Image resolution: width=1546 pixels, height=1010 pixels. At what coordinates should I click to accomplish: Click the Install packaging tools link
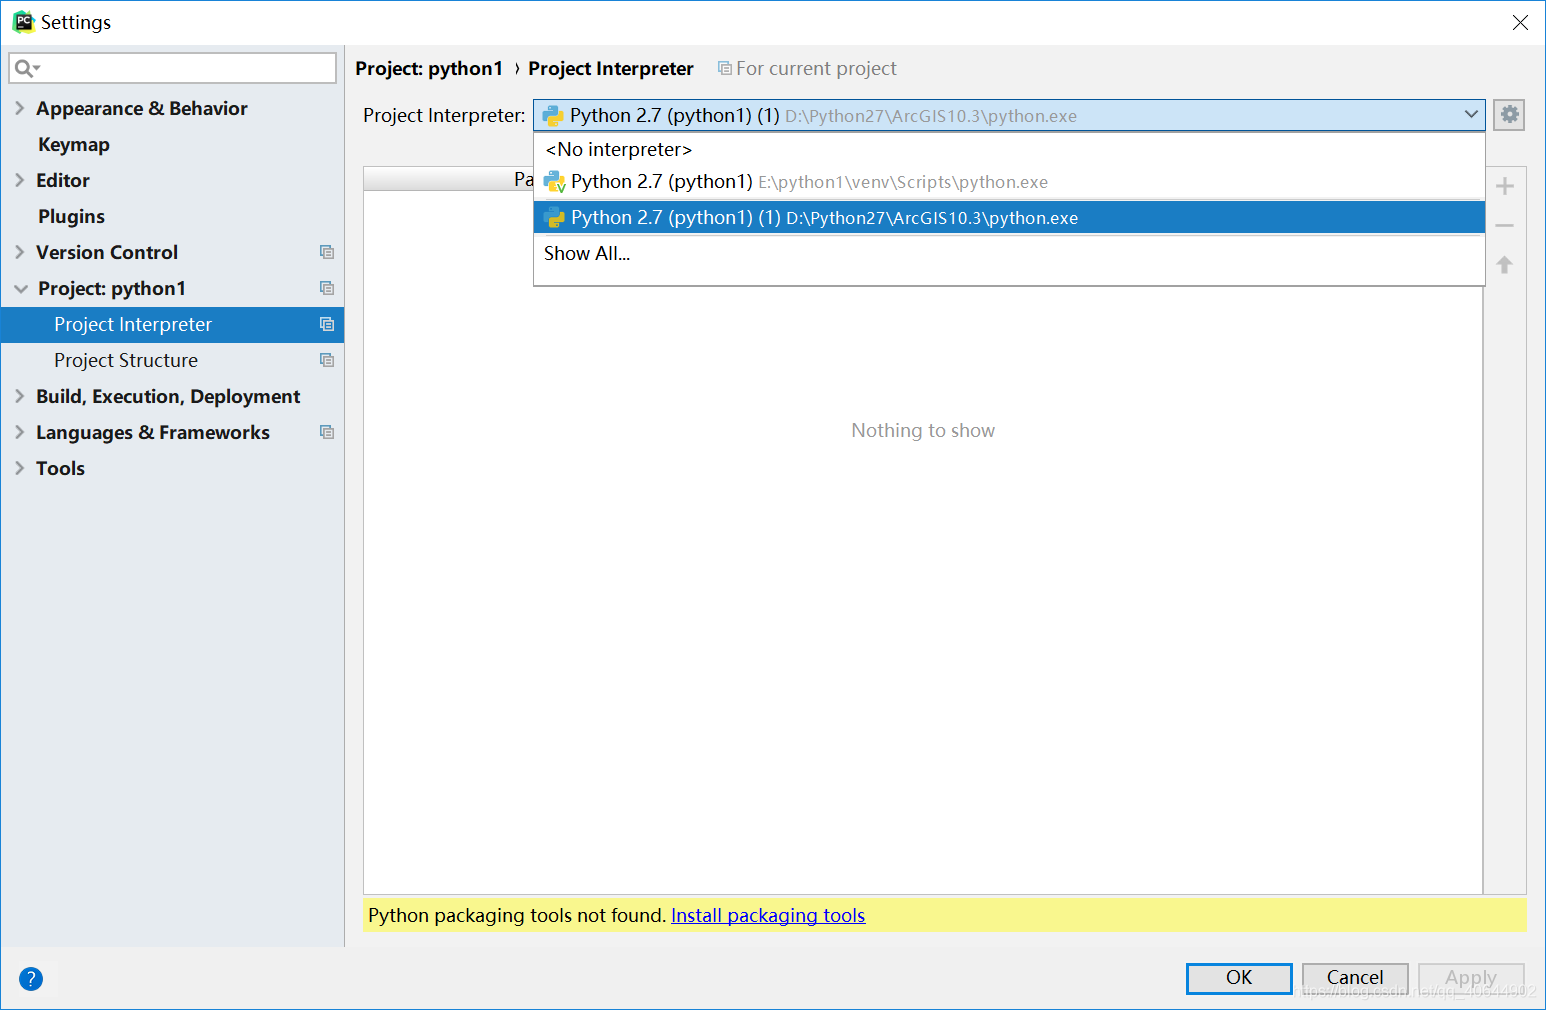coord(768,915)
